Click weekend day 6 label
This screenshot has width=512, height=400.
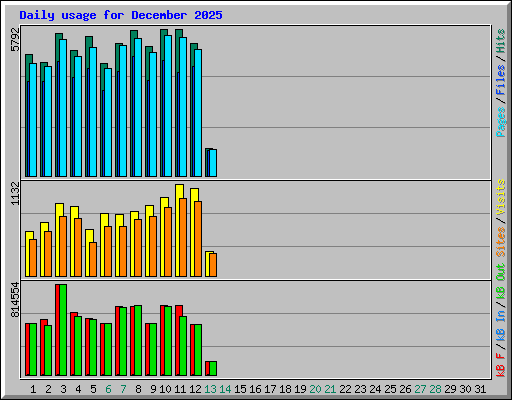tap(108, 389)
